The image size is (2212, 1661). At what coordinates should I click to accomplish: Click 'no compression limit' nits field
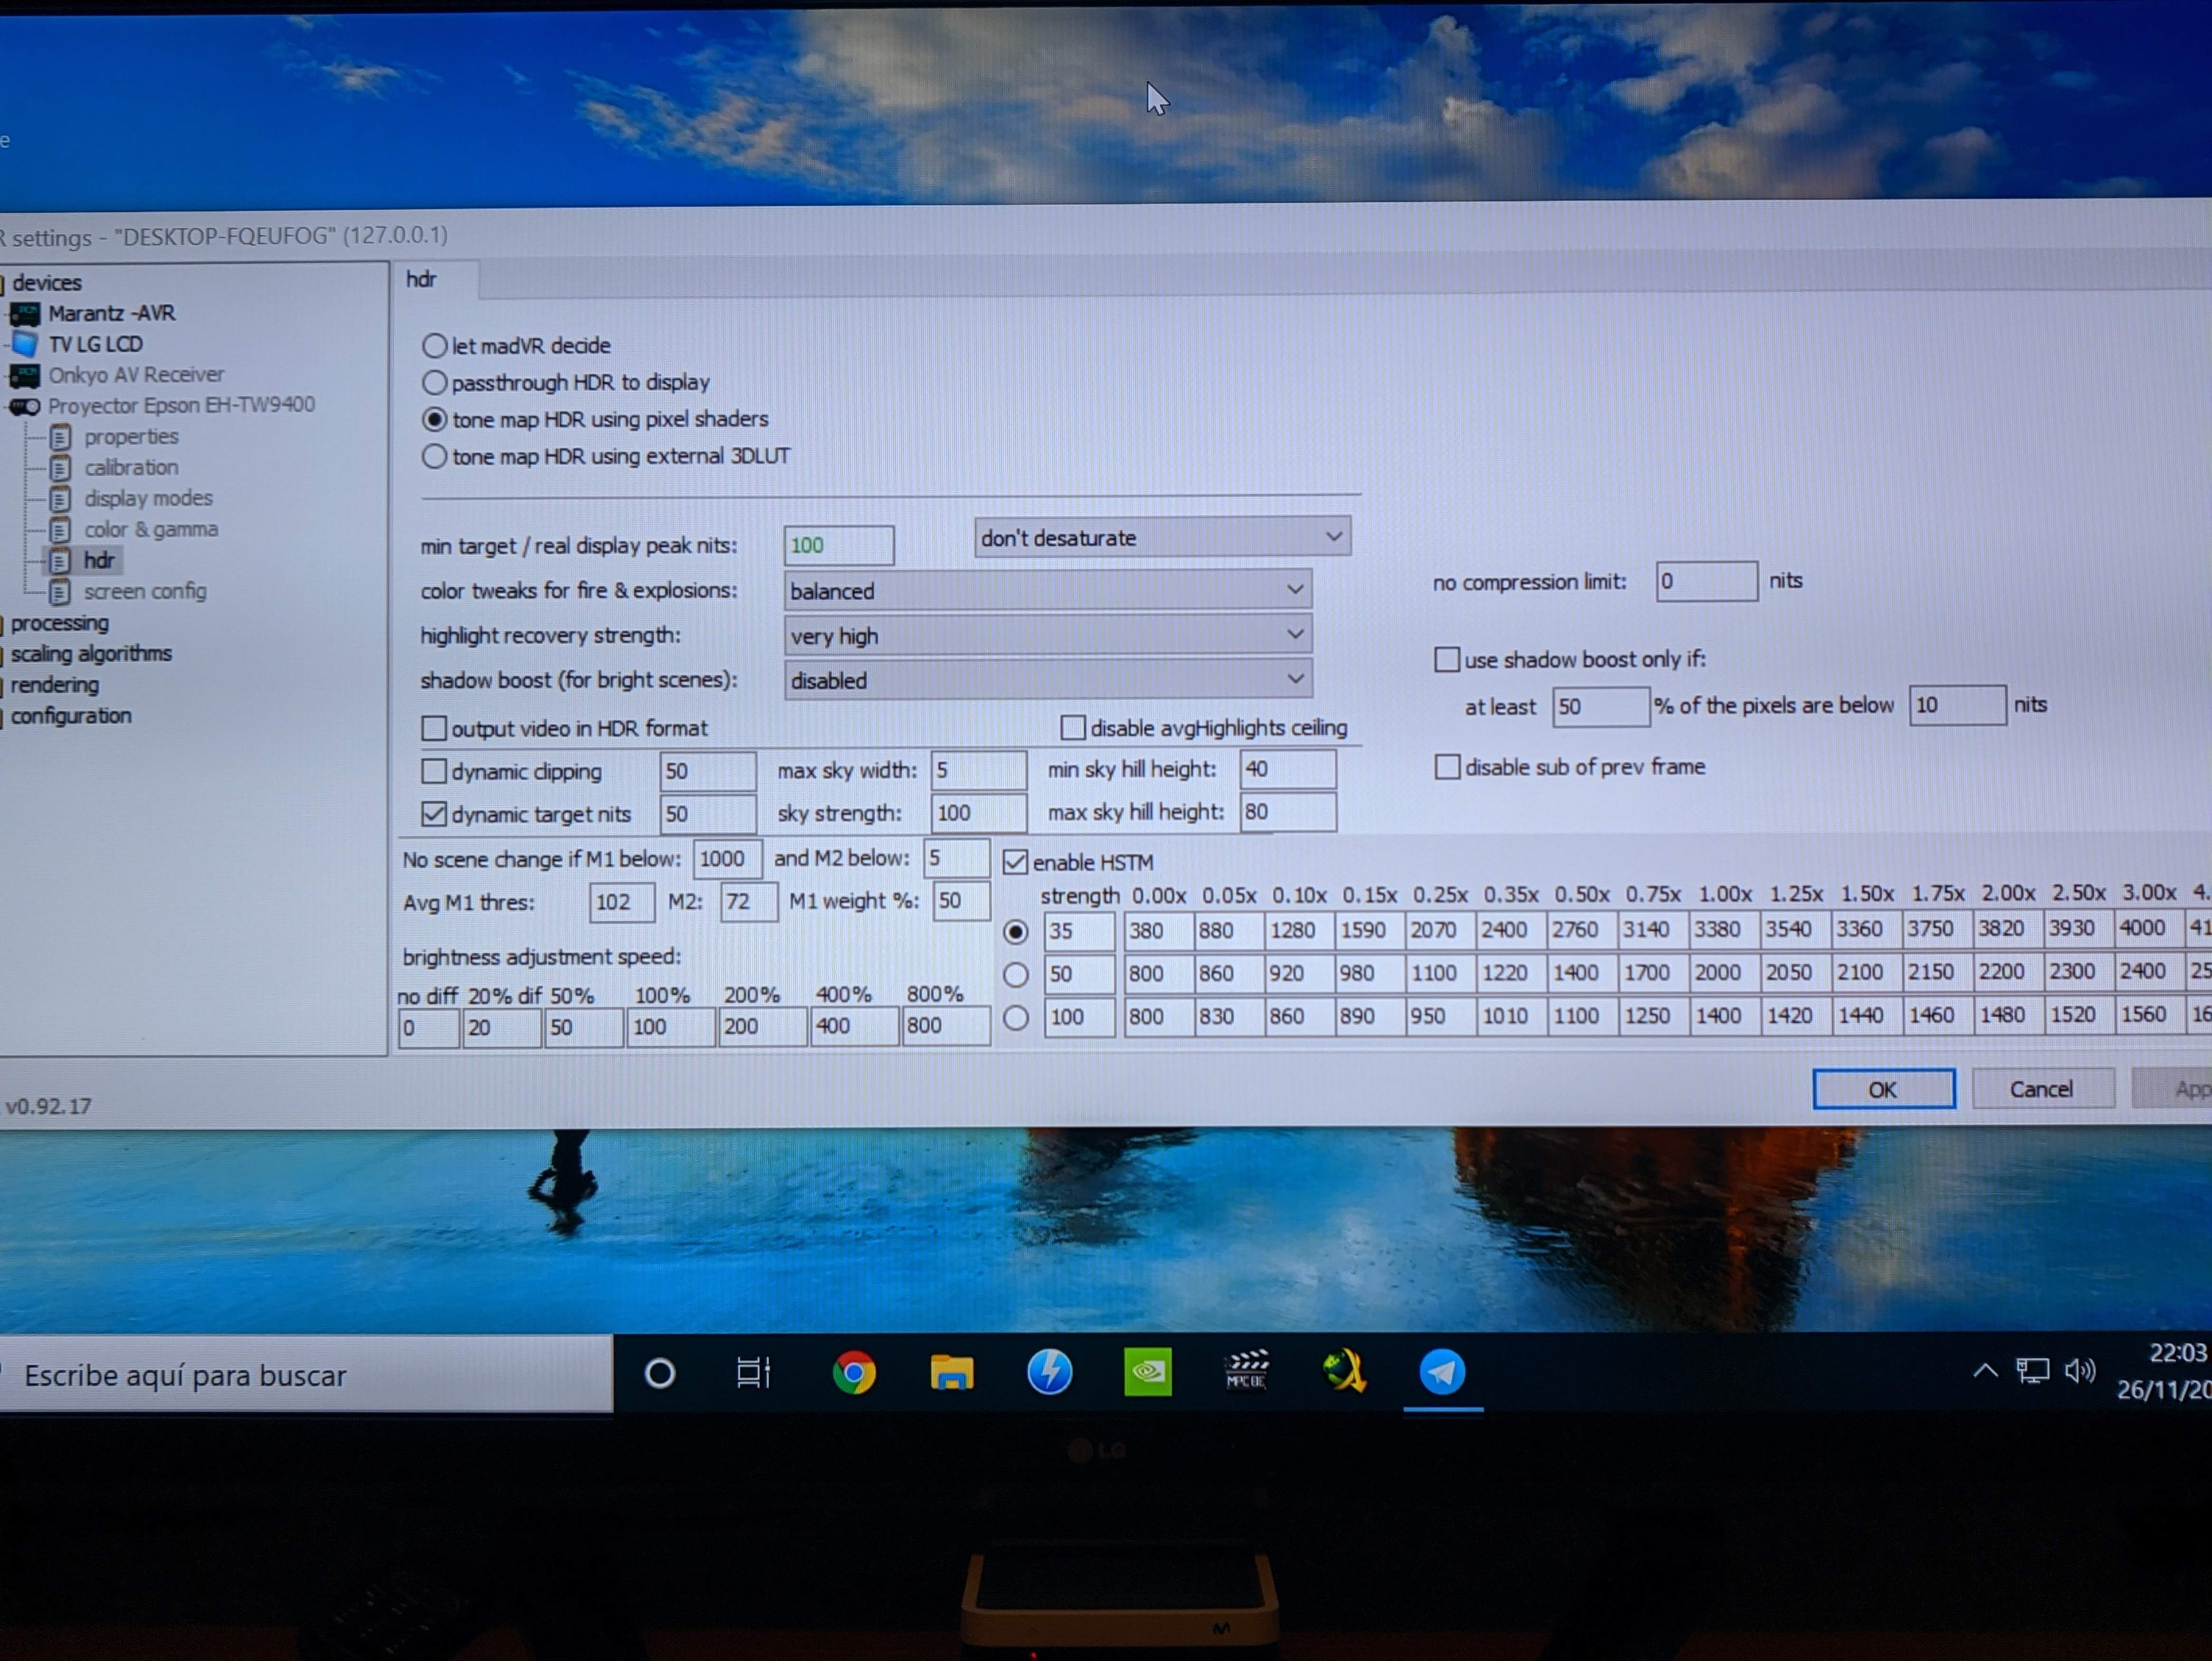tap(1706, 581)
